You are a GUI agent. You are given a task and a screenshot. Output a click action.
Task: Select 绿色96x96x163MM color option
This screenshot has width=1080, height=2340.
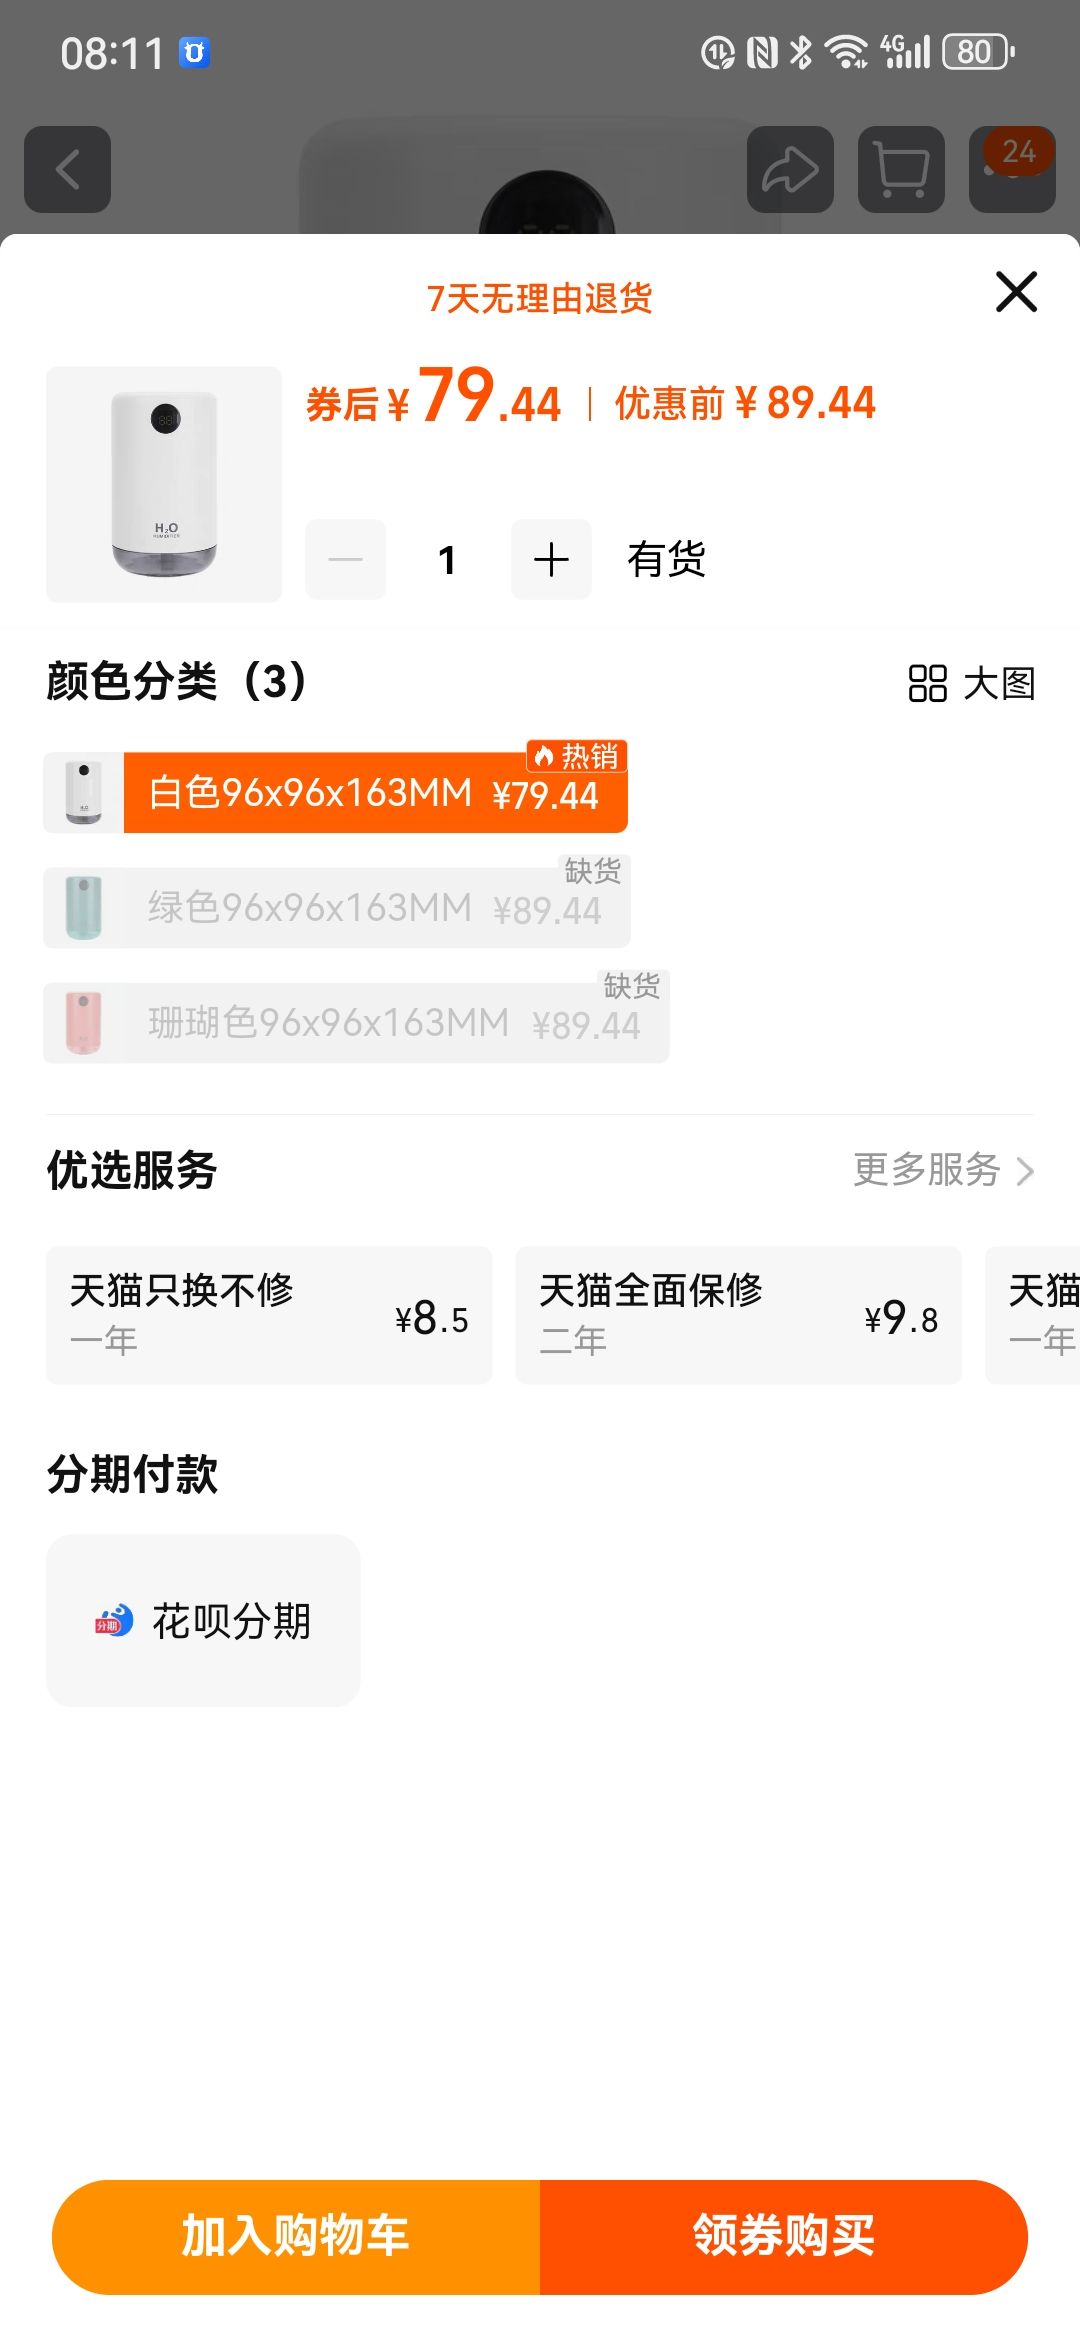(x=337, y=907)
